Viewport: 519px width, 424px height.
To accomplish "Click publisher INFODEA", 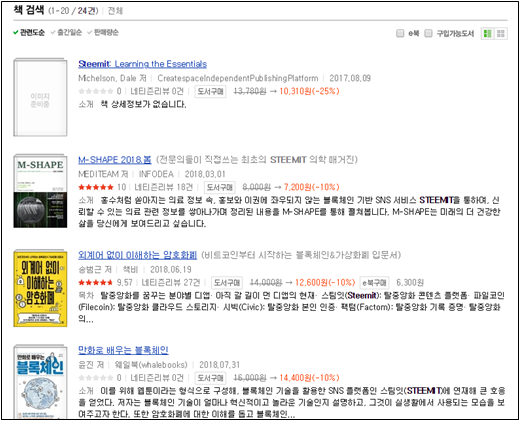I will [156, 174].
